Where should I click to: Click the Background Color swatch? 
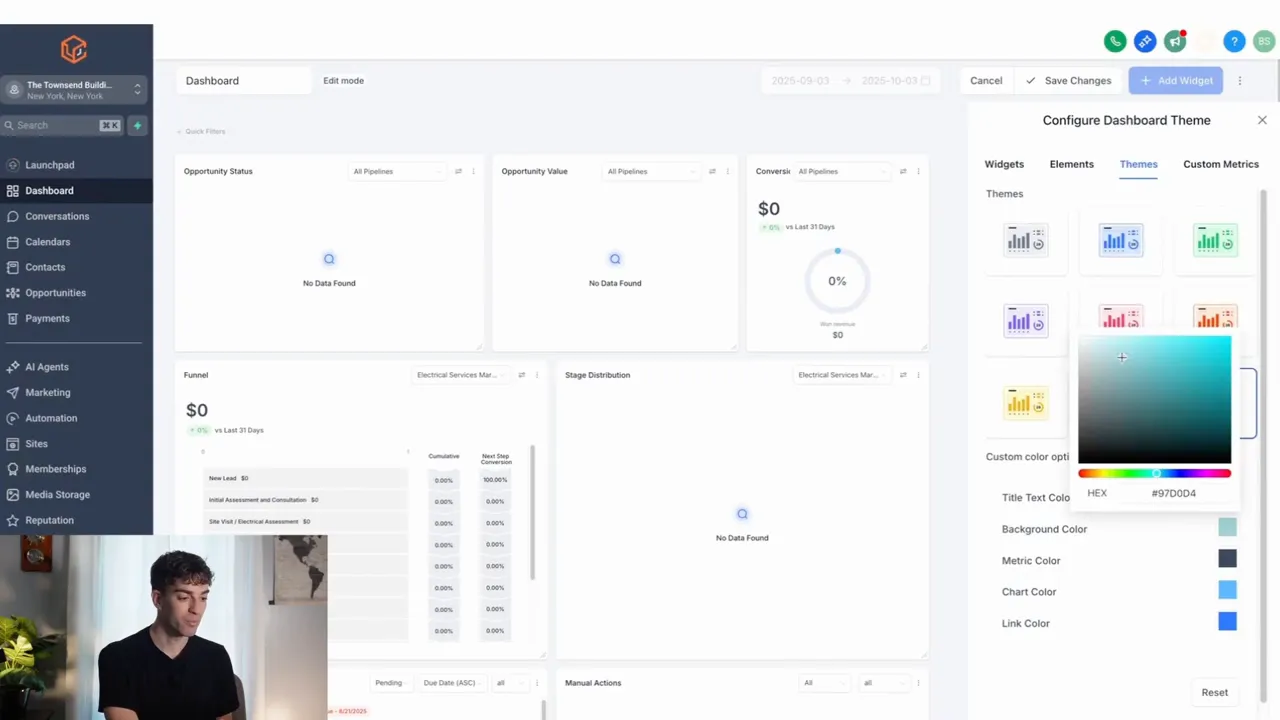[x=1227, y=527]
